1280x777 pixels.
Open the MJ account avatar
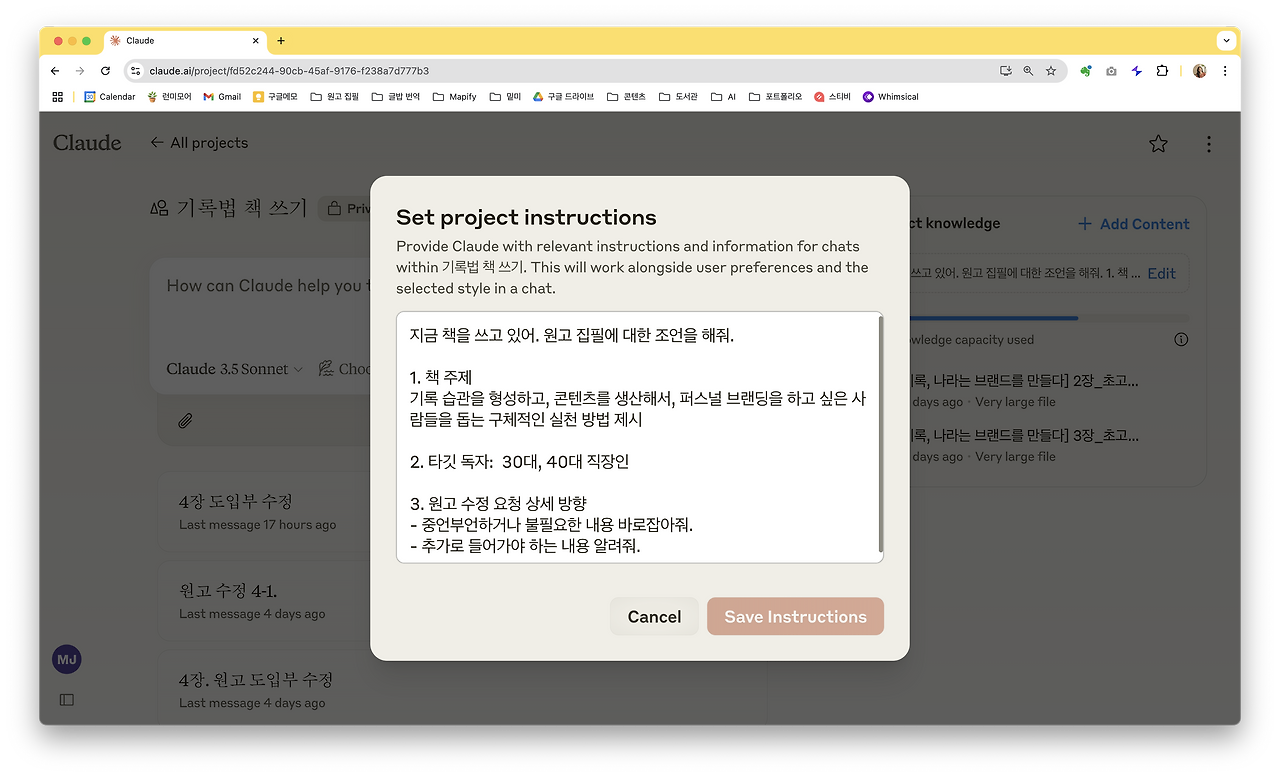coord(66,659)
